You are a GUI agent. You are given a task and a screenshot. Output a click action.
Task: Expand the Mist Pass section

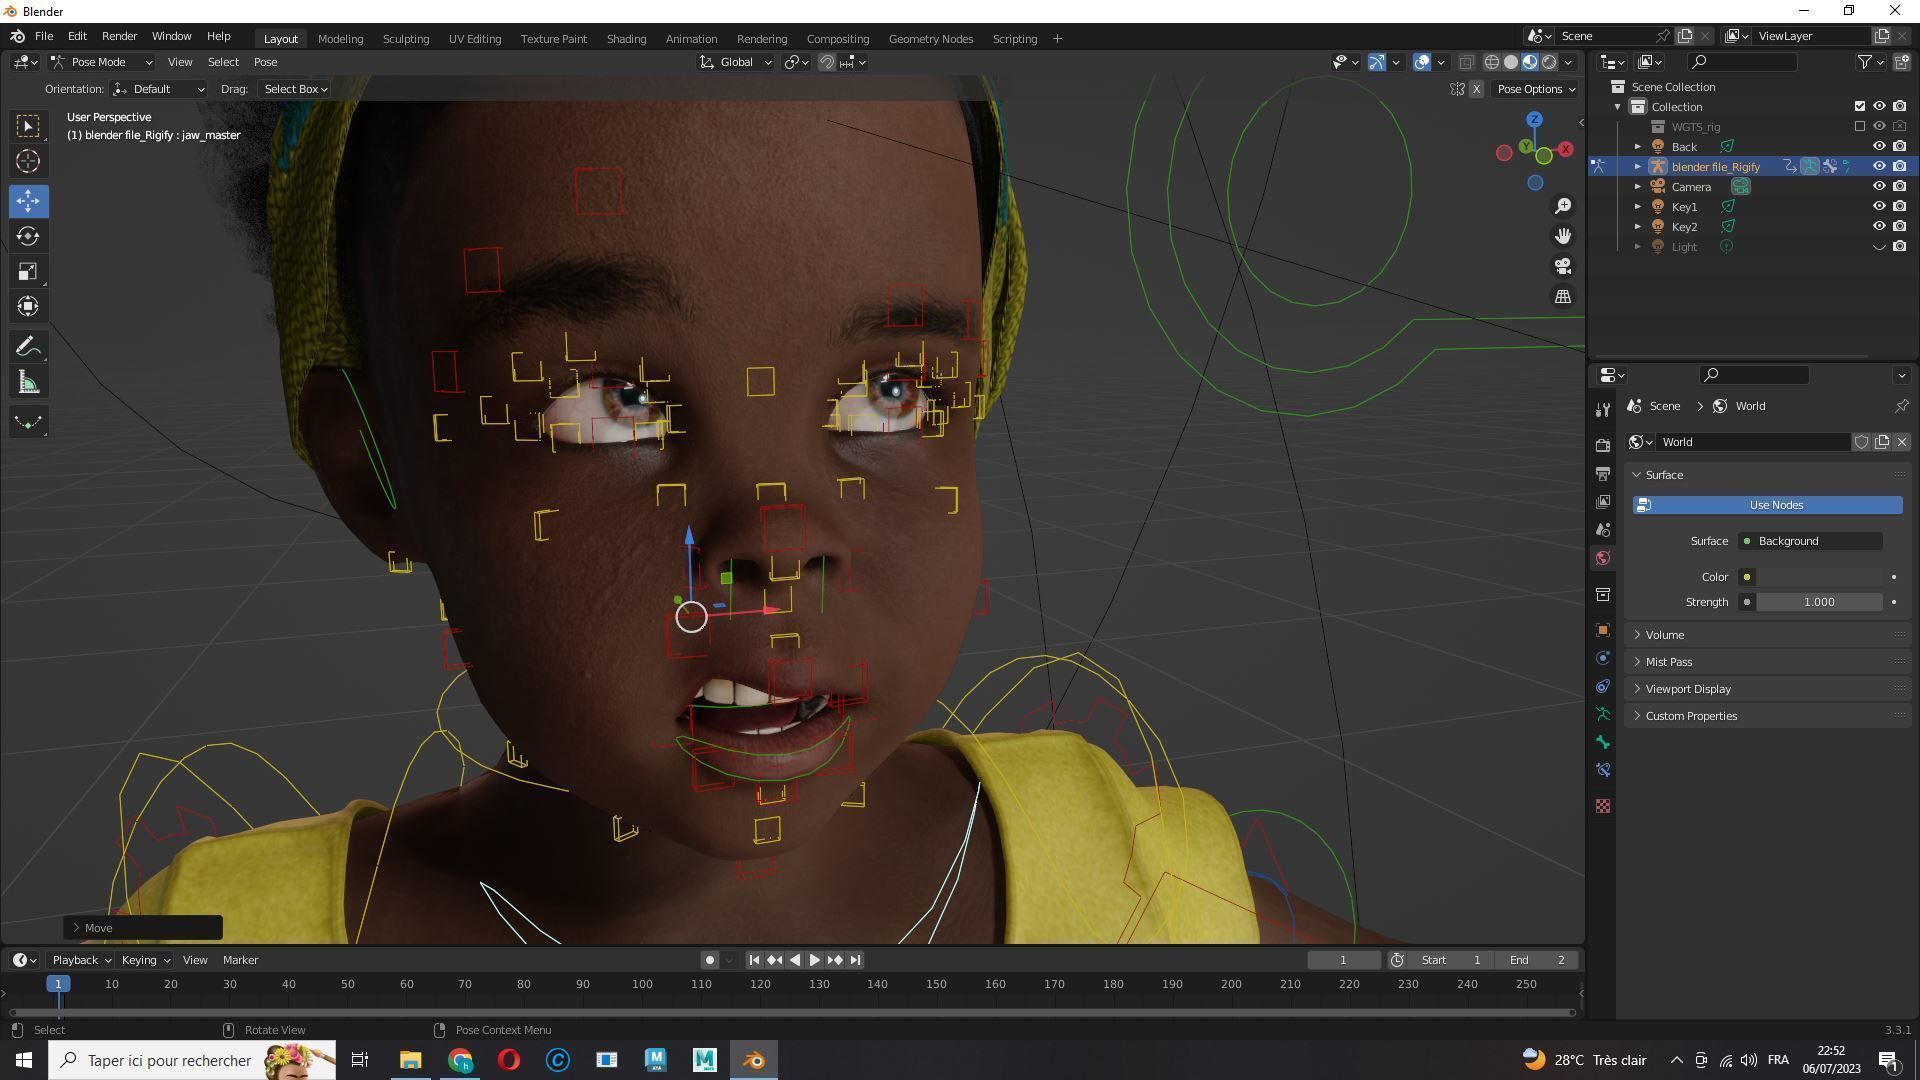click(x=1668, y=662)
